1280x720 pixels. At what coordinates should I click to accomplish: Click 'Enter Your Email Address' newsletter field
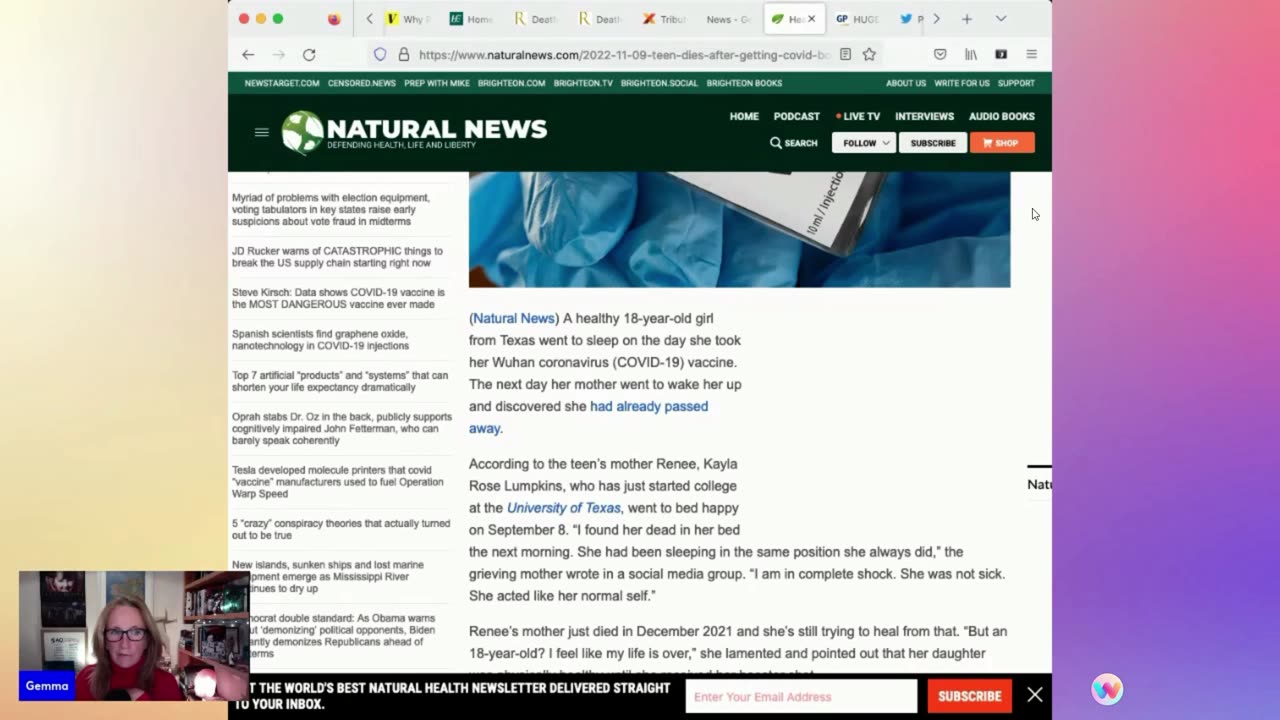coord(801,696)
